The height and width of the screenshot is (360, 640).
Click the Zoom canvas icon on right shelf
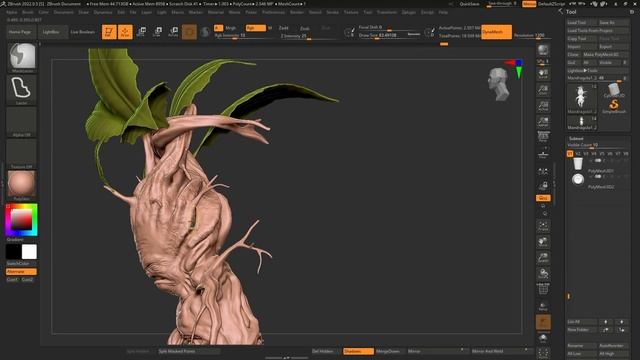click(x=543, y=90)
